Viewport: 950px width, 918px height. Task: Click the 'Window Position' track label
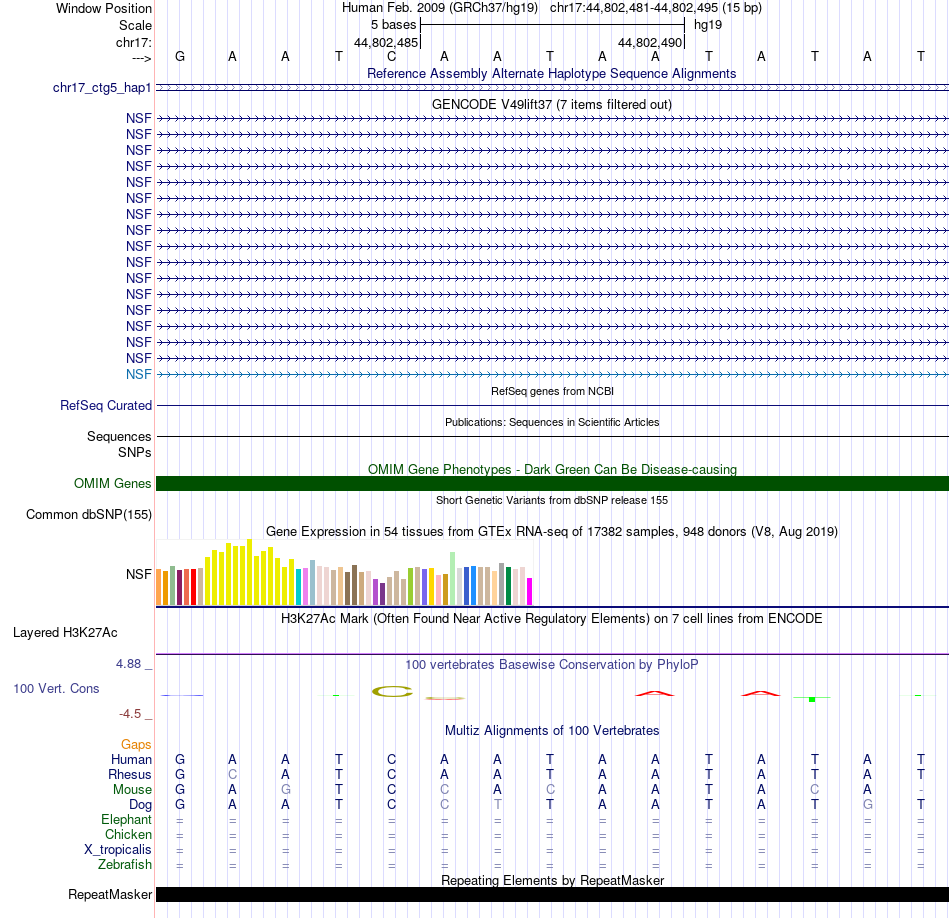click(x=104, y=8)
